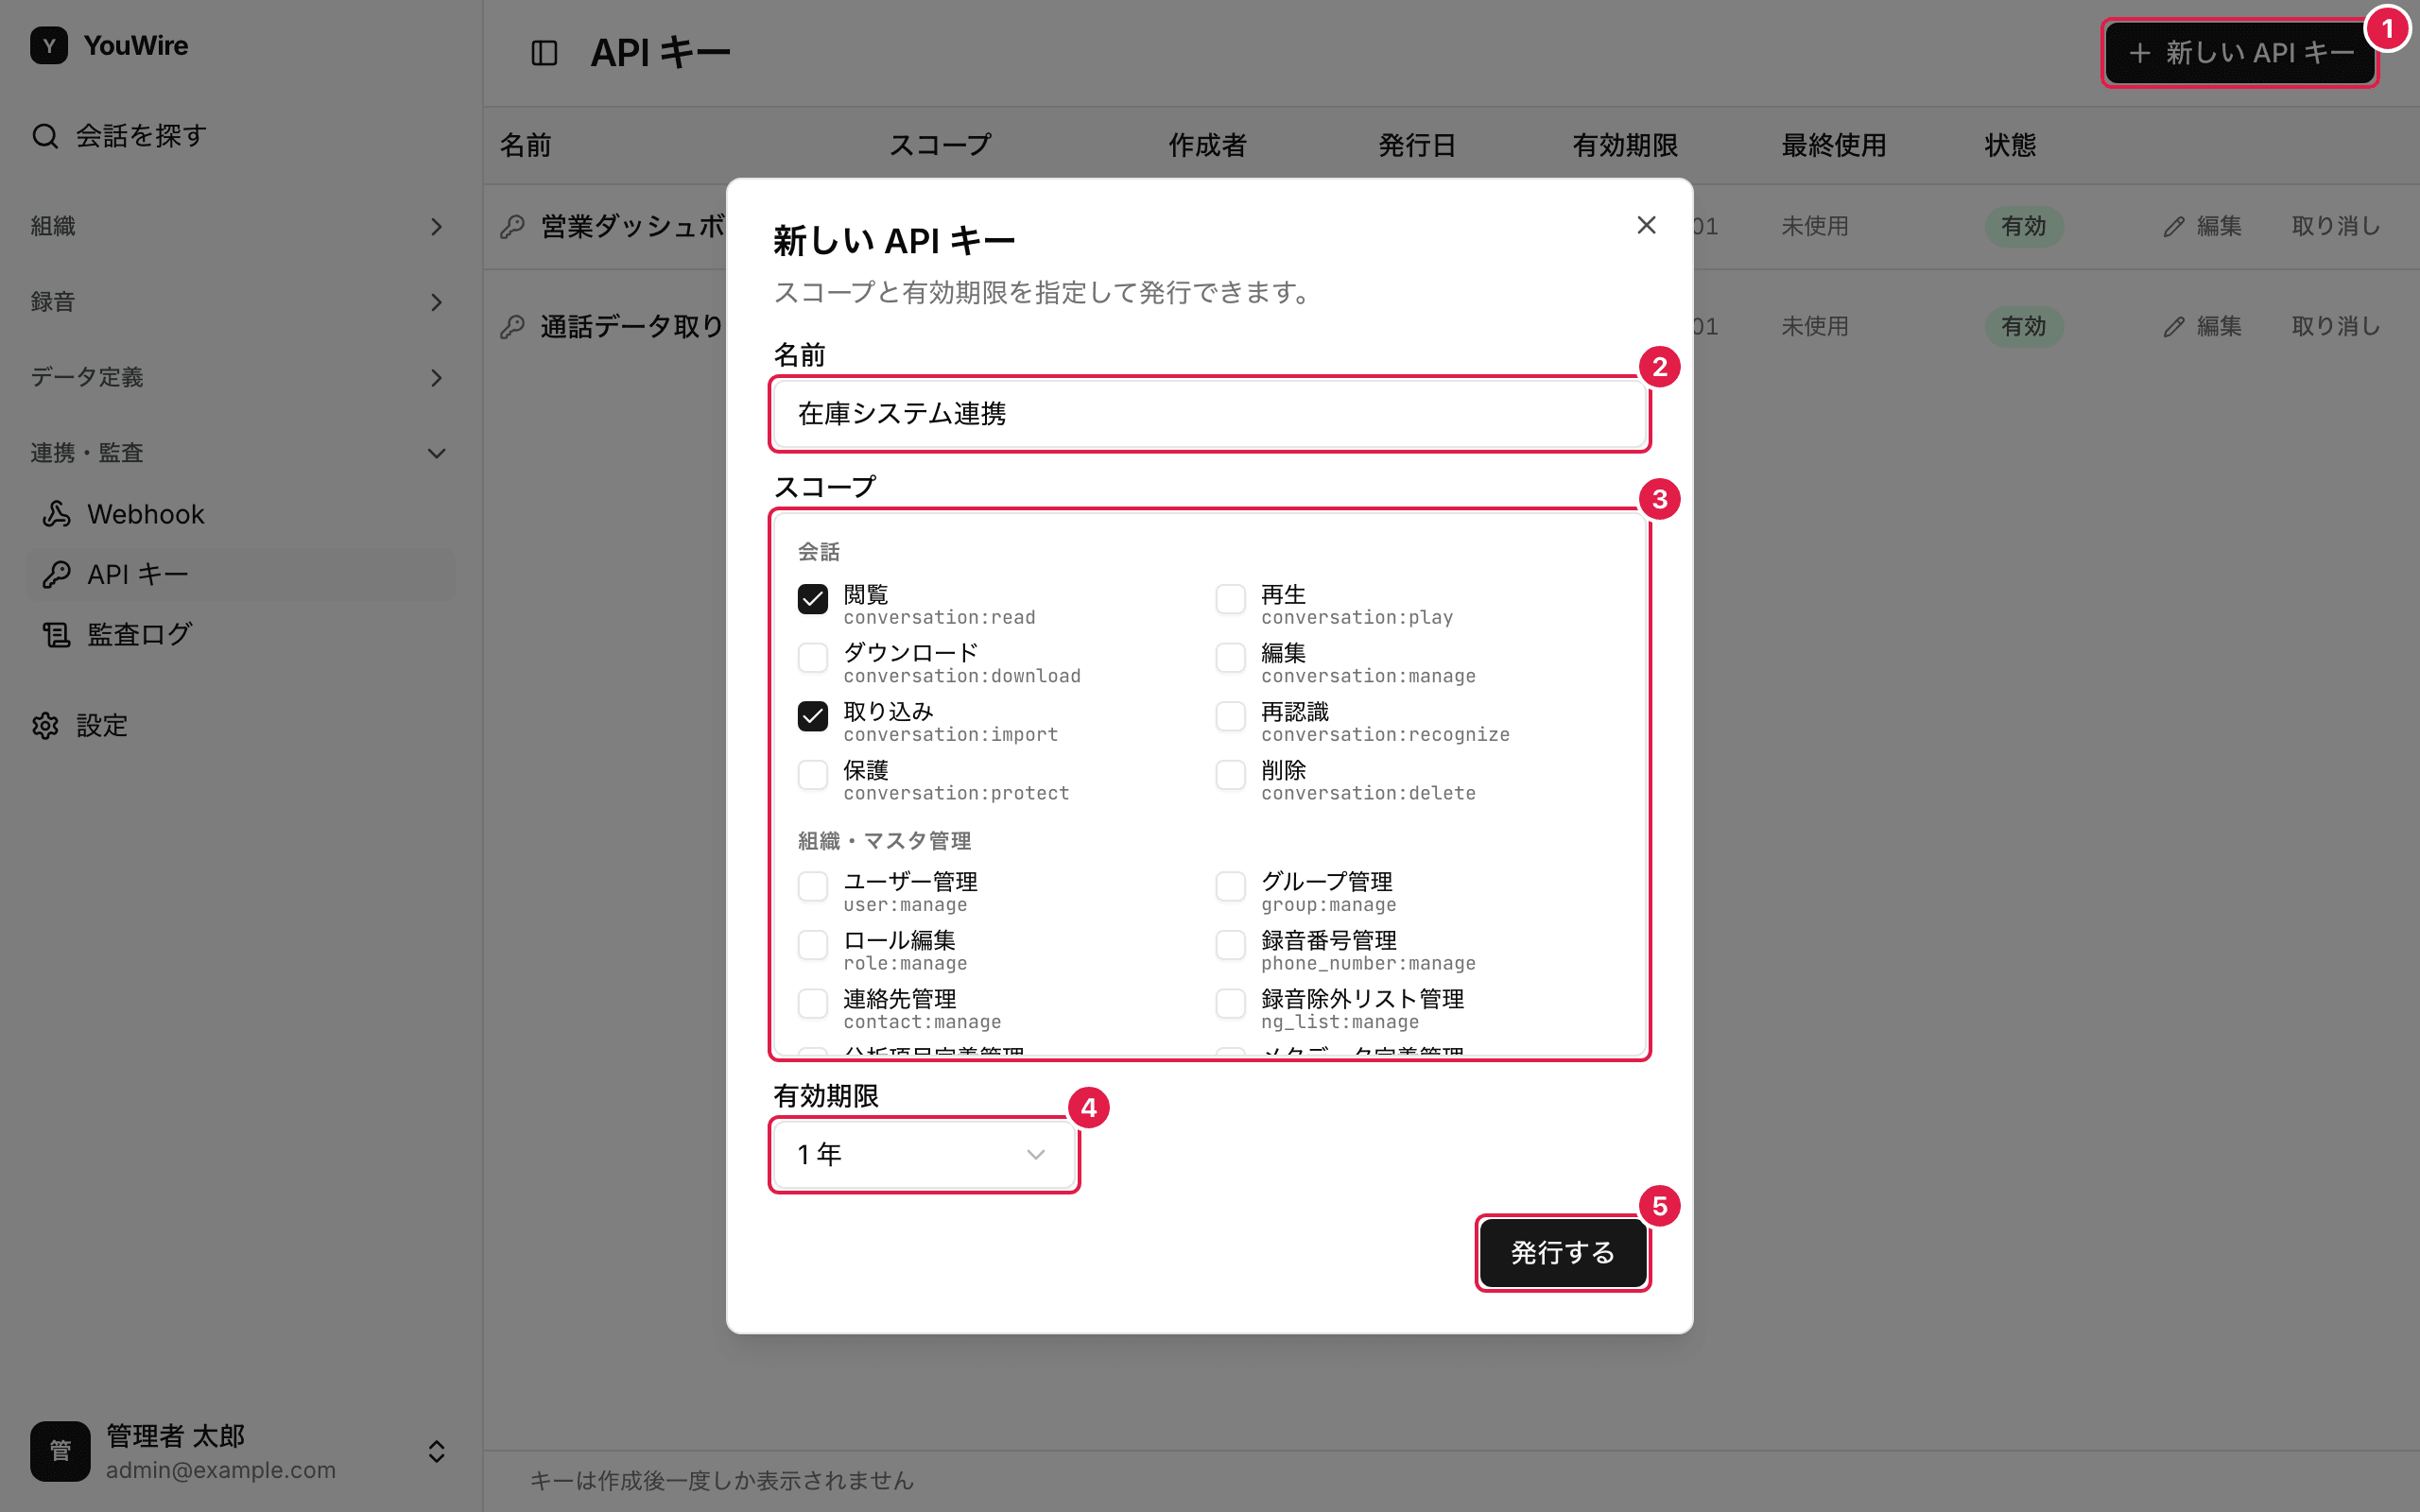Enable the ユーザー管理 scope
2420x1512 pixels.
pyautogui.click(x=813, y=886)
